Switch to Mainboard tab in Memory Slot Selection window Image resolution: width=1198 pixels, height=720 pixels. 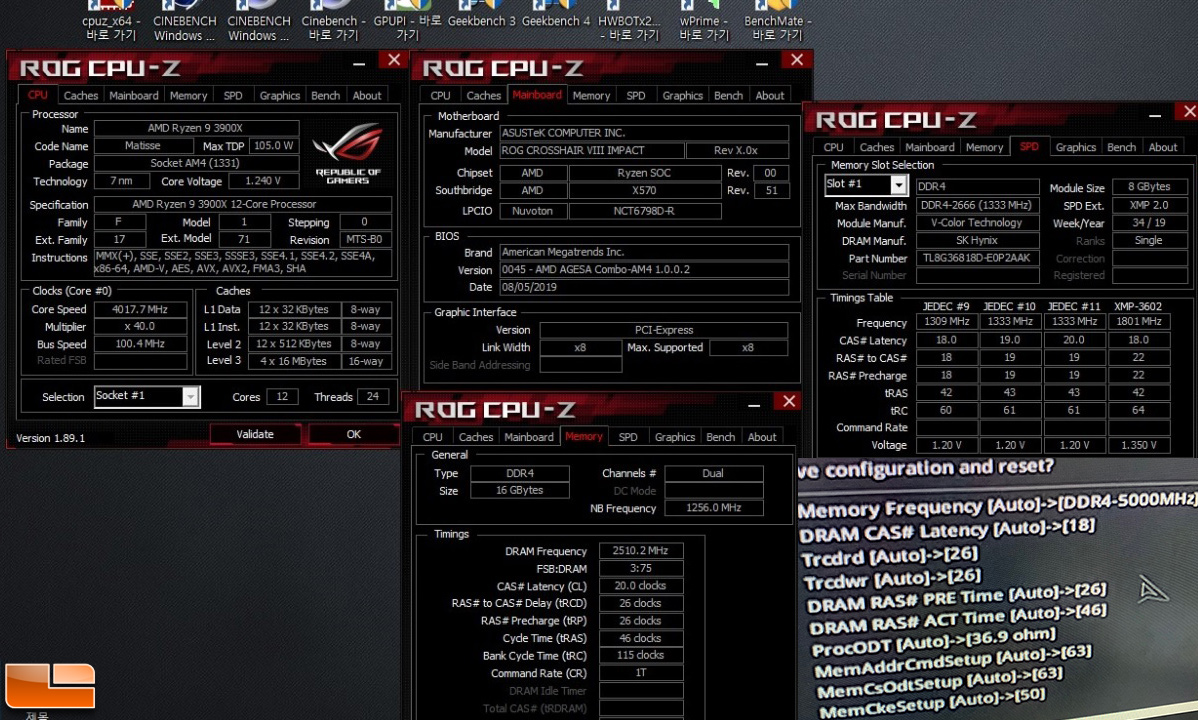930,148
